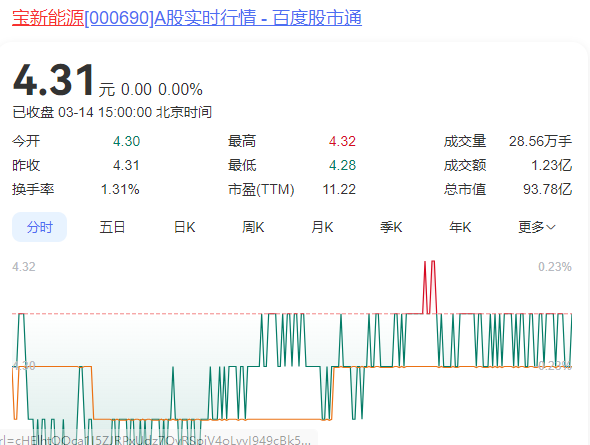The height and width of the screenshot is (445, 590).
Task: Click the 总市值 value 93.78亿
Action: 547,189
